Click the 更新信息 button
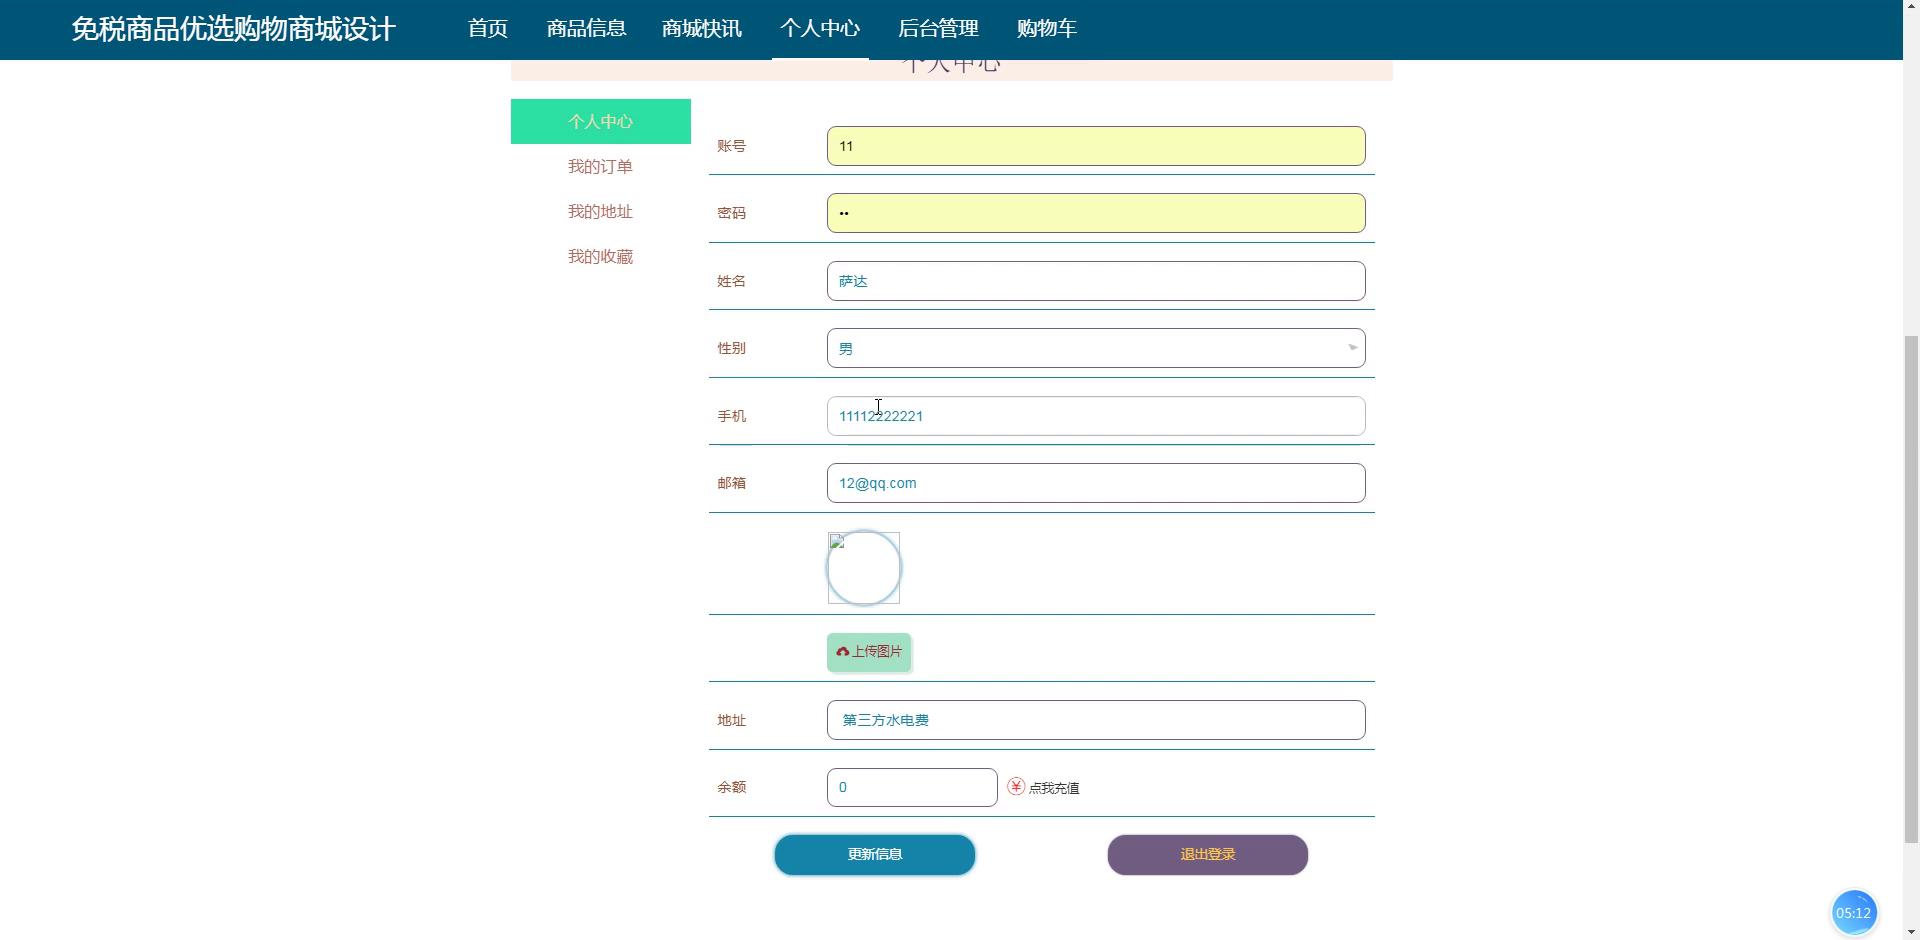1920x940 pixels. (875, 855)
